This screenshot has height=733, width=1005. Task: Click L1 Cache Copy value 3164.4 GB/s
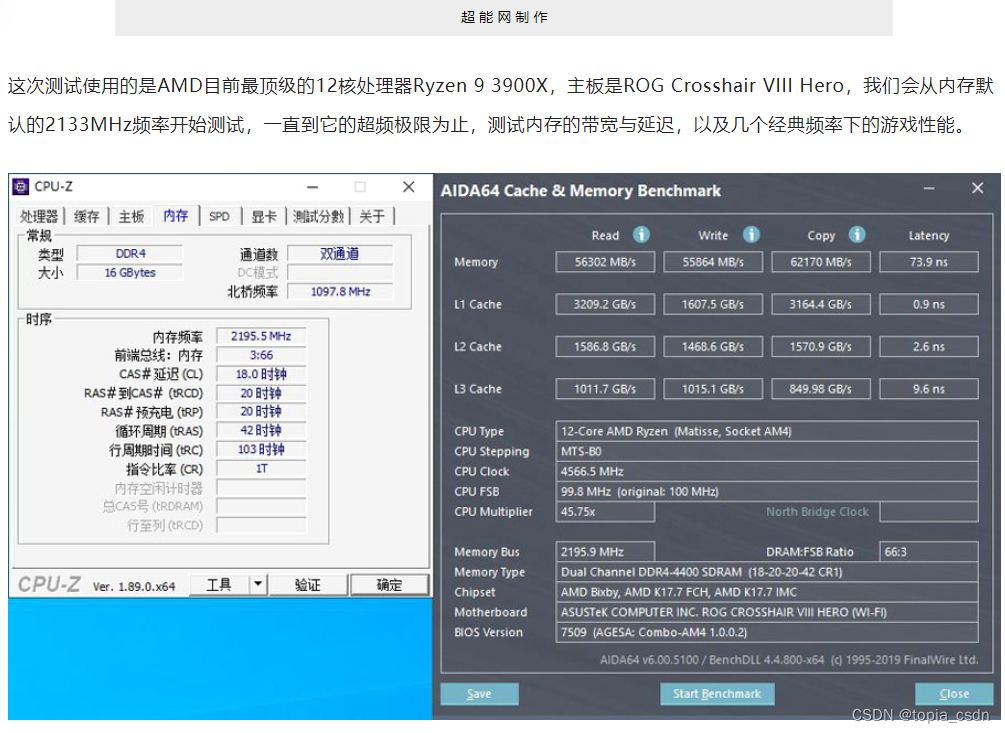820,304
